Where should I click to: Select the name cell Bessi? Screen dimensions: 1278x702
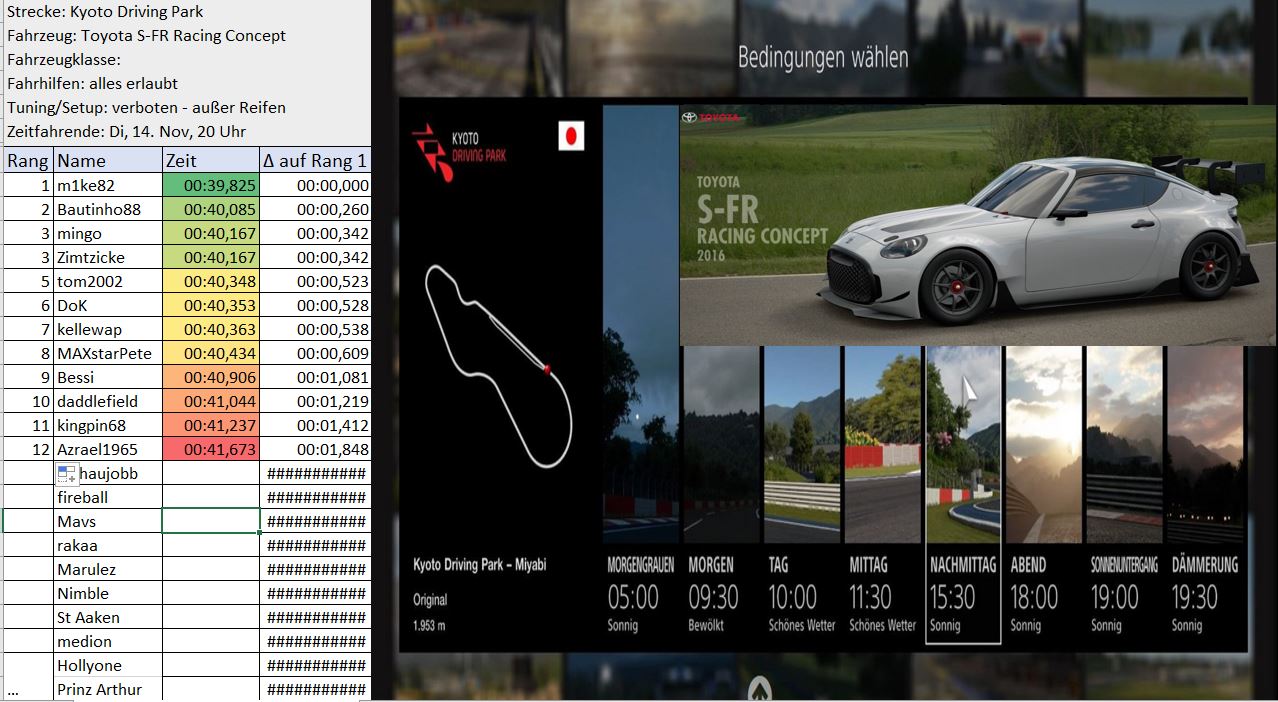coord(108,377)
